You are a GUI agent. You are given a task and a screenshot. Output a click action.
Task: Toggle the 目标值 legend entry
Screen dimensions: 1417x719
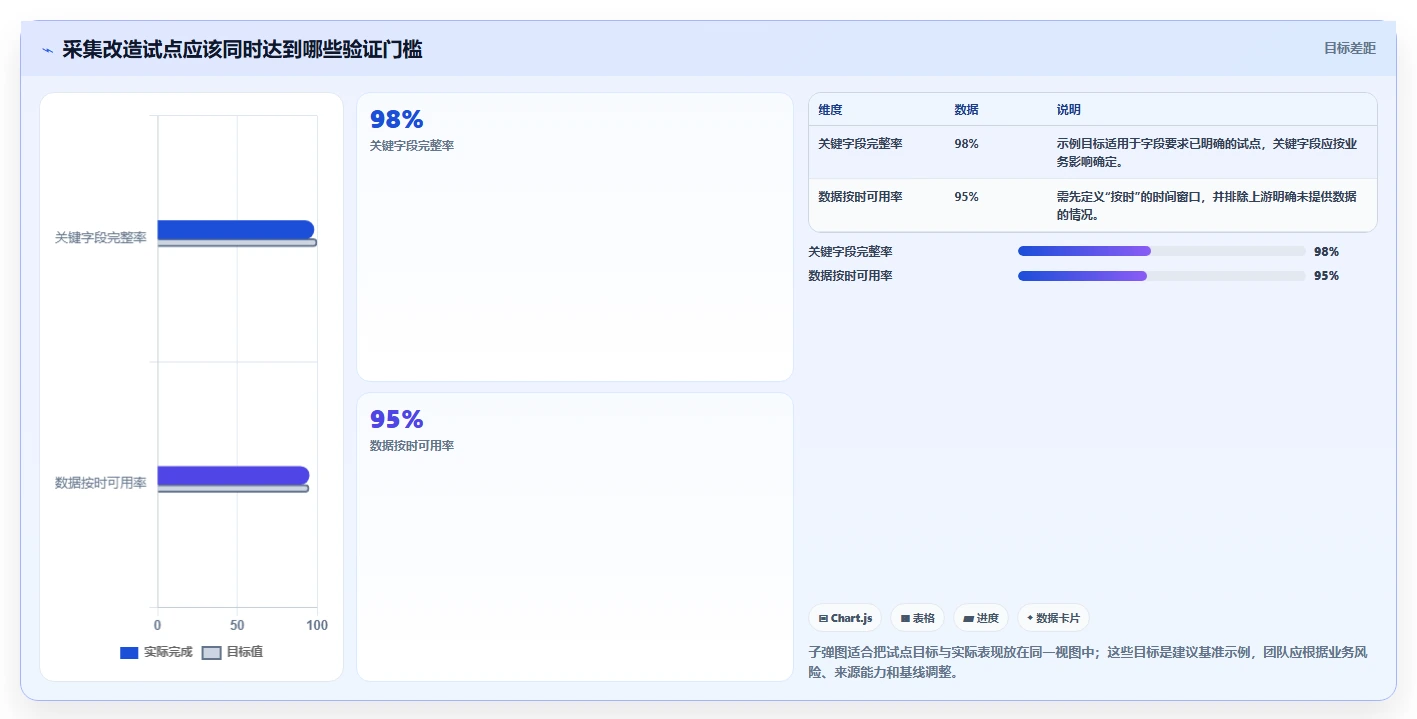232,652
